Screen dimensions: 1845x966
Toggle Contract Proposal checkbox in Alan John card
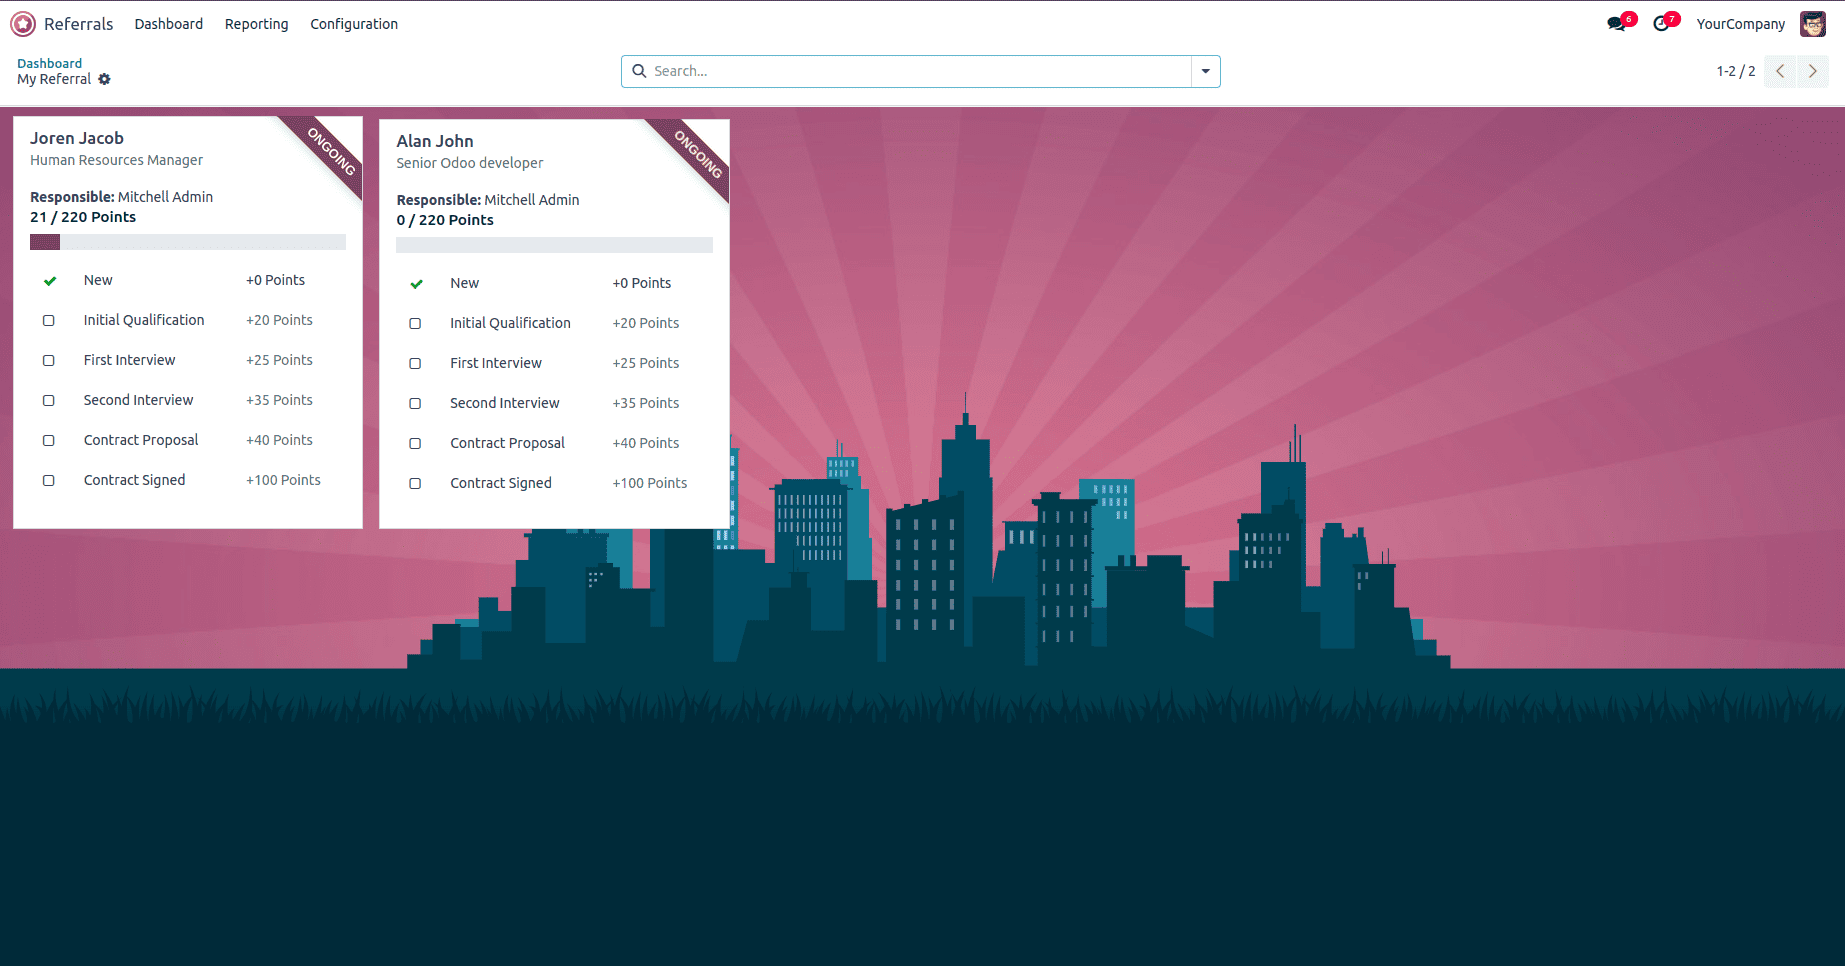pyautogui.click(x=415, y=444)
